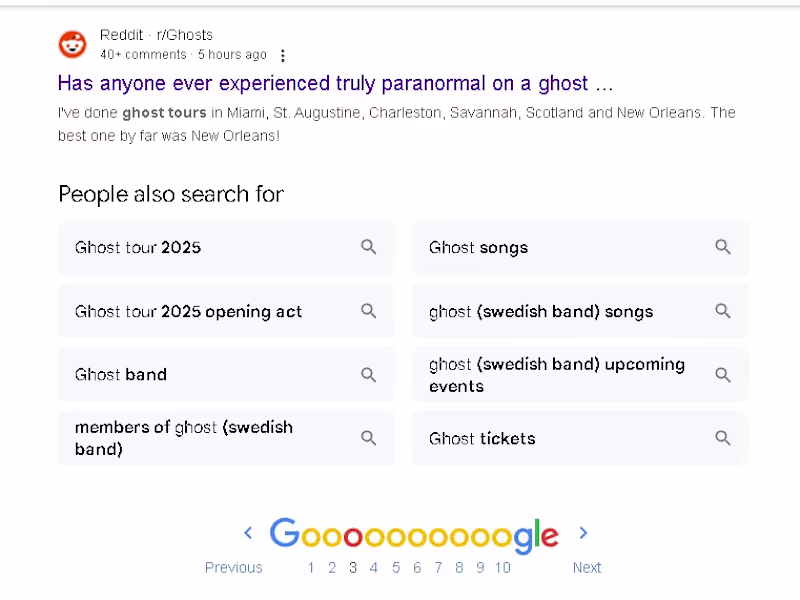Open the three-dot options menu on the Reddit result

click(x=283, y=55)
